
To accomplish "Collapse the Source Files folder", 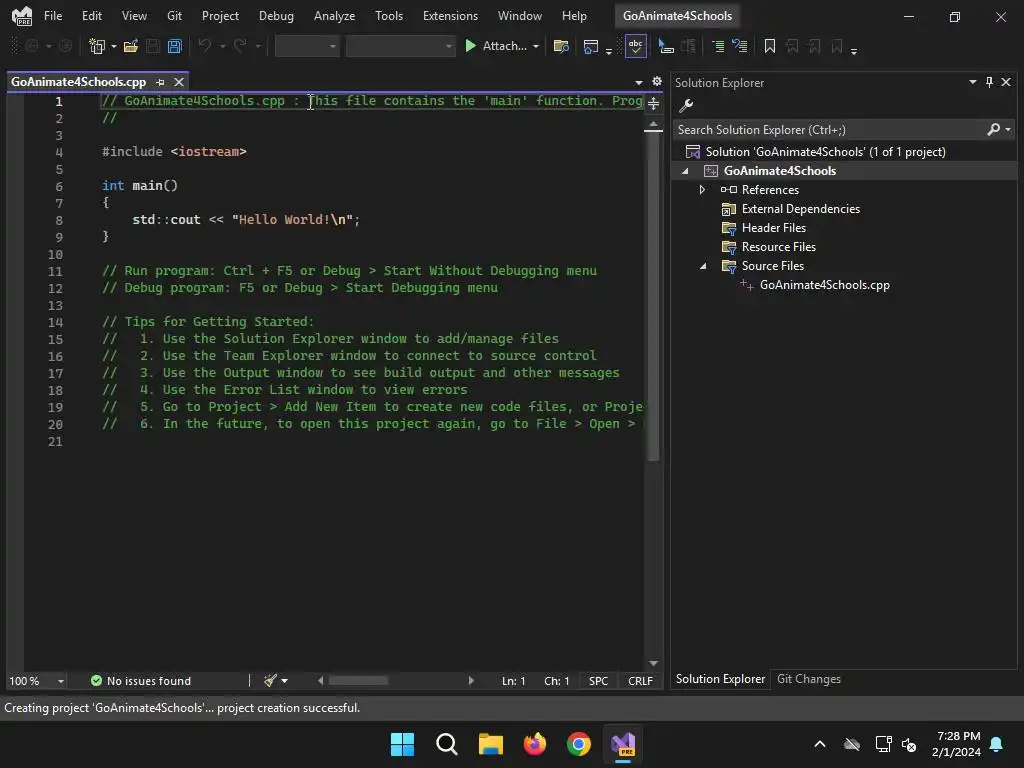I will point(703,266).
